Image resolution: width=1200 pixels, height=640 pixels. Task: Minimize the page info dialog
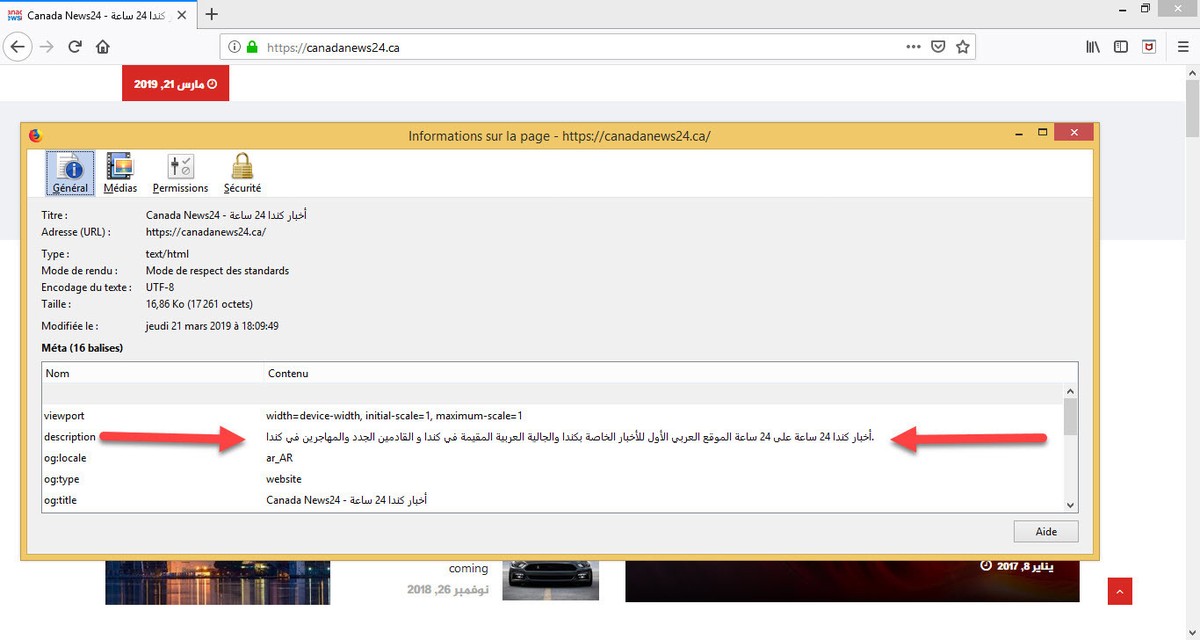(x=1018, y=133)
